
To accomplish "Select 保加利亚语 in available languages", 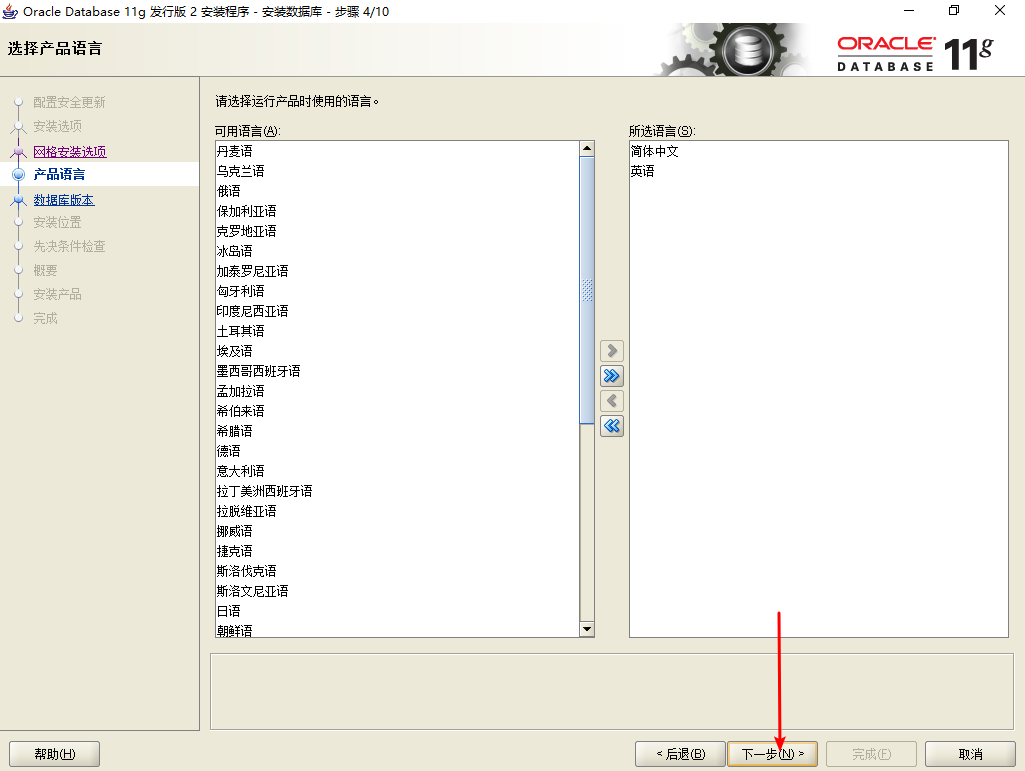I will tap(397, 211).
